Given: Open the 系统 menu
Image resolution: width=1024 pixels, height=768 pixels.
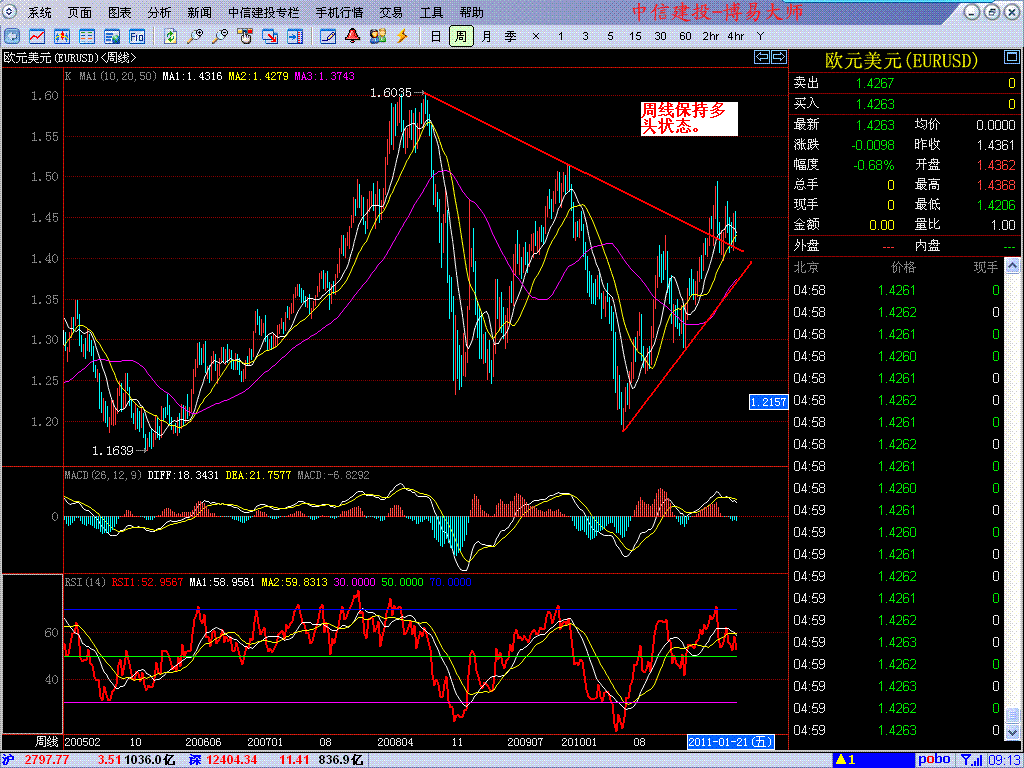Looking at the screenshot, I should (x=40, y=12).
